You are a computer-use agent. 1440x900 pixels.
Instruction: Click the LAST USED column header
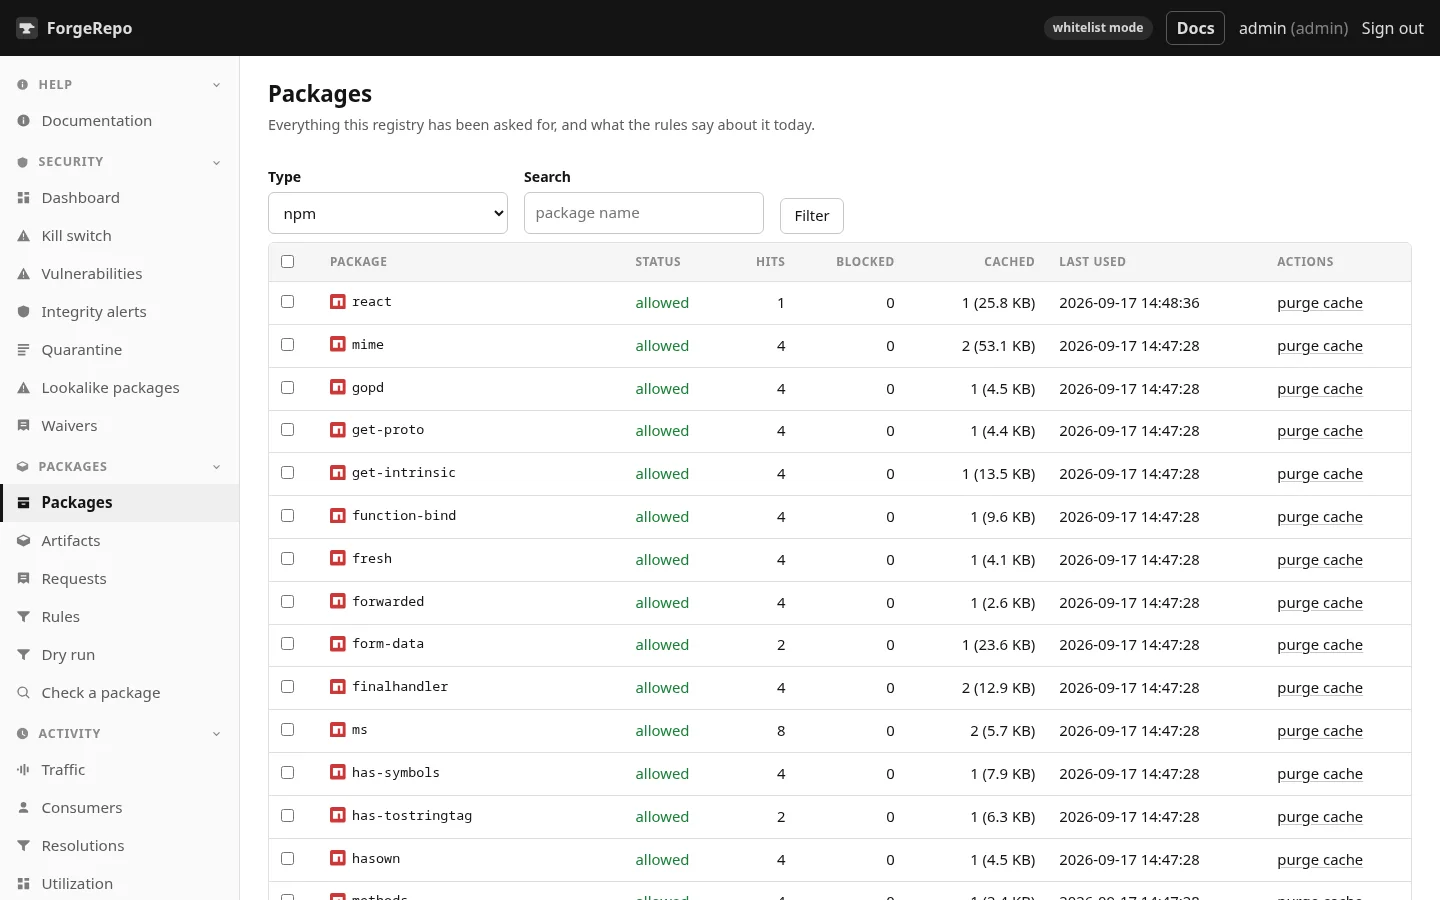click(x=1092, y=262)
